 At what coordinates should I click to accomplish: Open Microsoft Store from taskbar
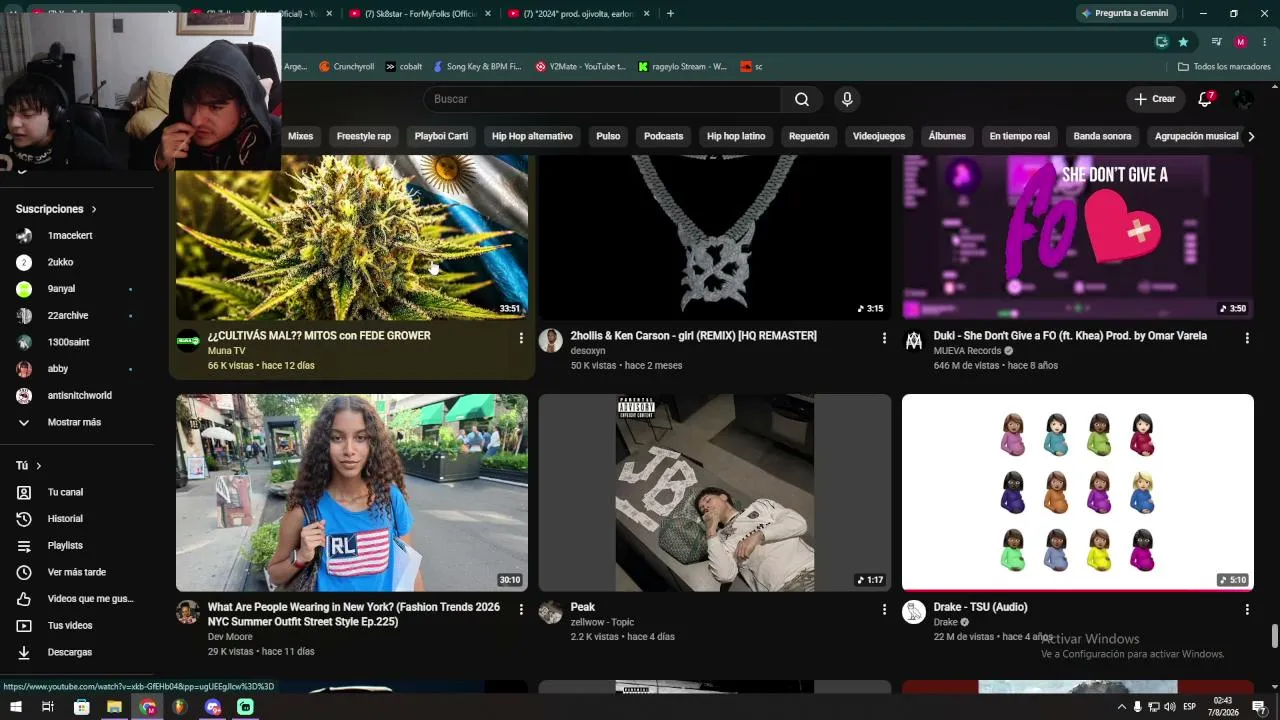(82, 707)
